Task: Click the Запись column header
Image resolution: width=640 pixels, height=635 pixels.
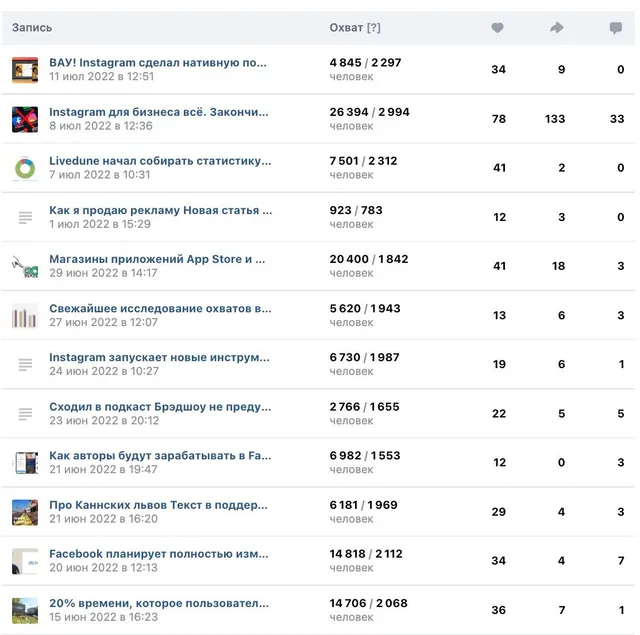Action: (32, 28)
